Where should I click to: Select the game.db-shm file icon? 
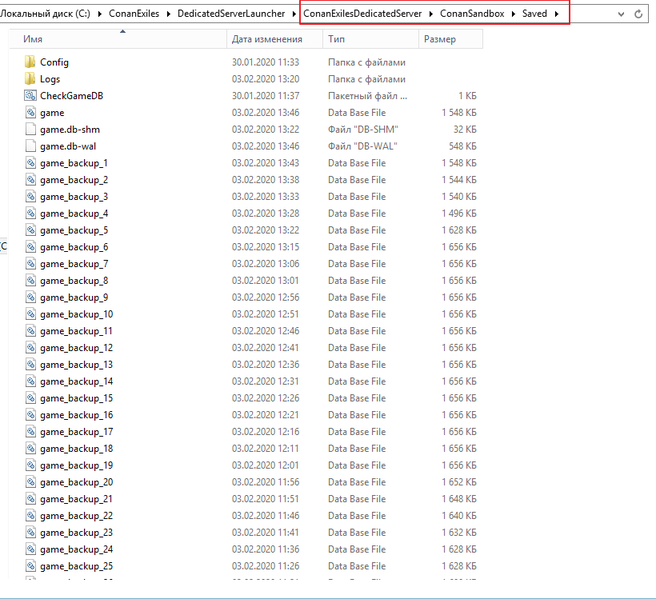click(31, 129)
